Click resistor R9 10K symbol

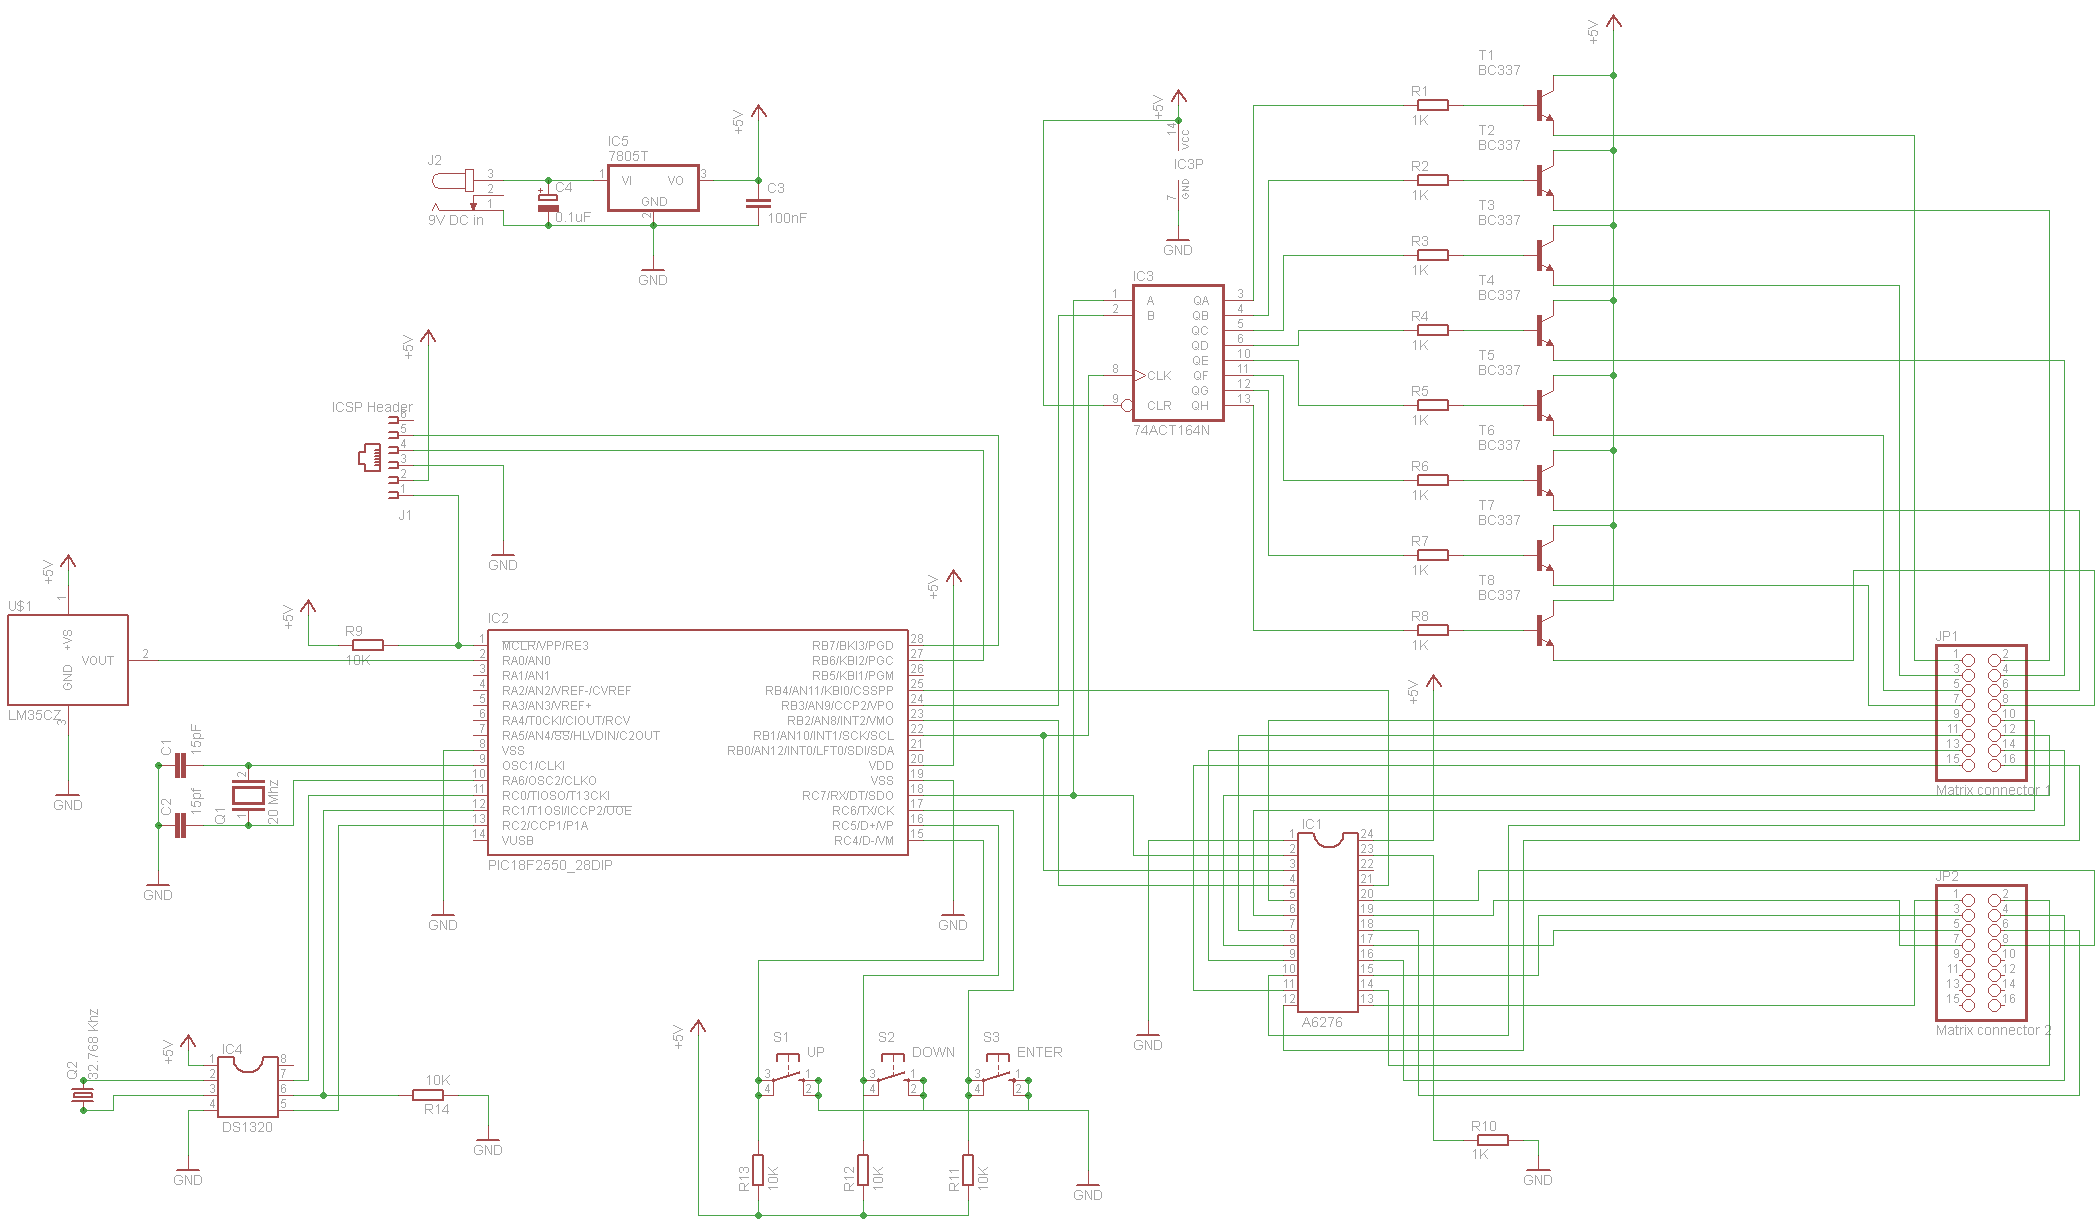click(368, 645)
